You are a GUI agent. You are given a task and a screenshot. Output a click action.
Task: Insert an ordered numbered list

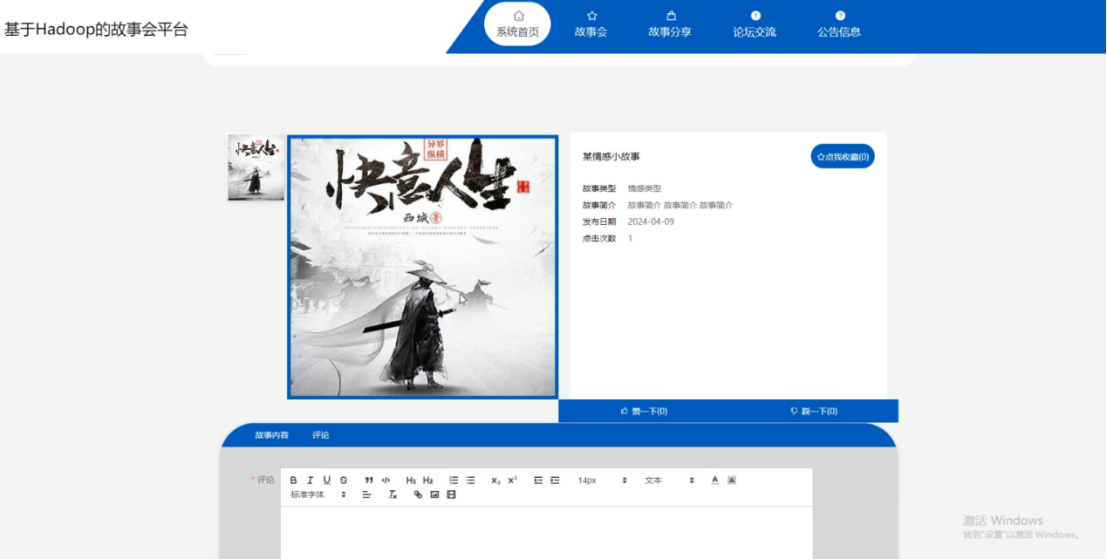point(453,480)
